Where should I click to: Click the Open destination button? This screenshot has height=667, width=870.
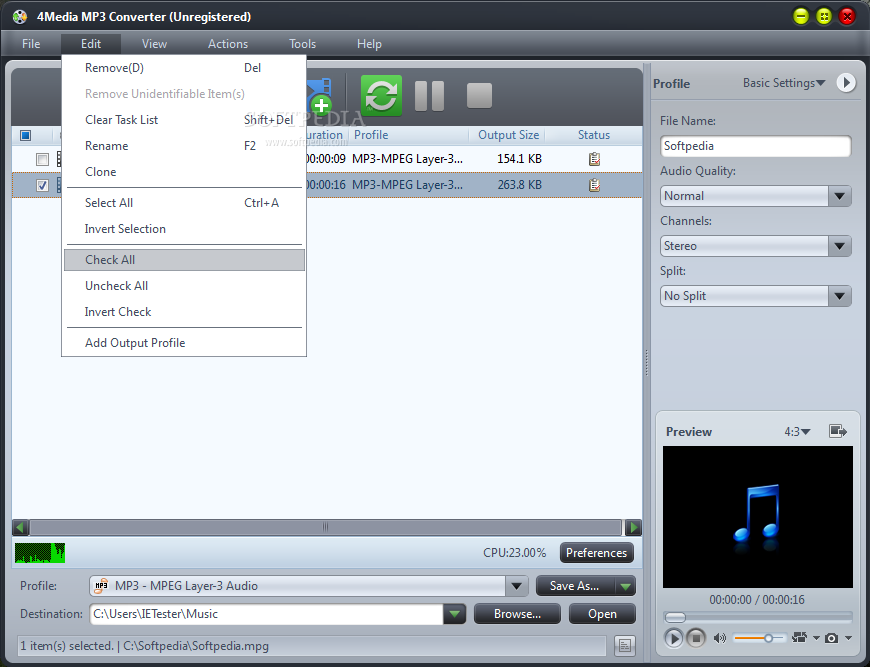click(x=603, y=614)
